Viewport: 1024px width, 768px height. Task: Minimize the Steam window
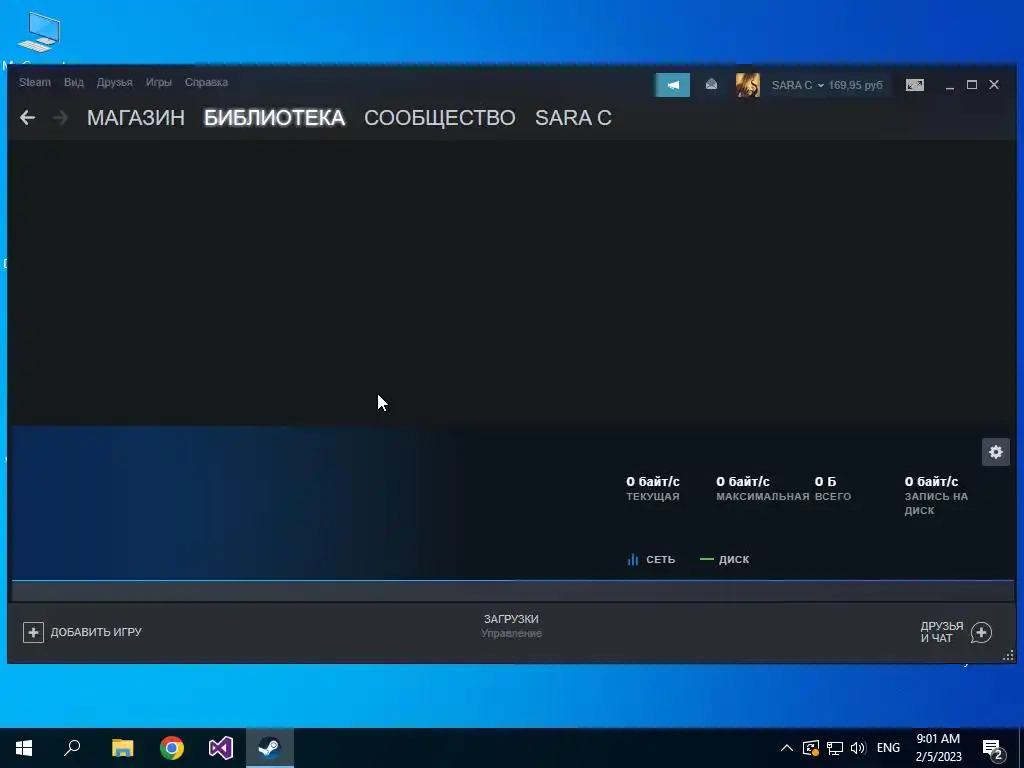pyautogui.click(x=950, y=86)
